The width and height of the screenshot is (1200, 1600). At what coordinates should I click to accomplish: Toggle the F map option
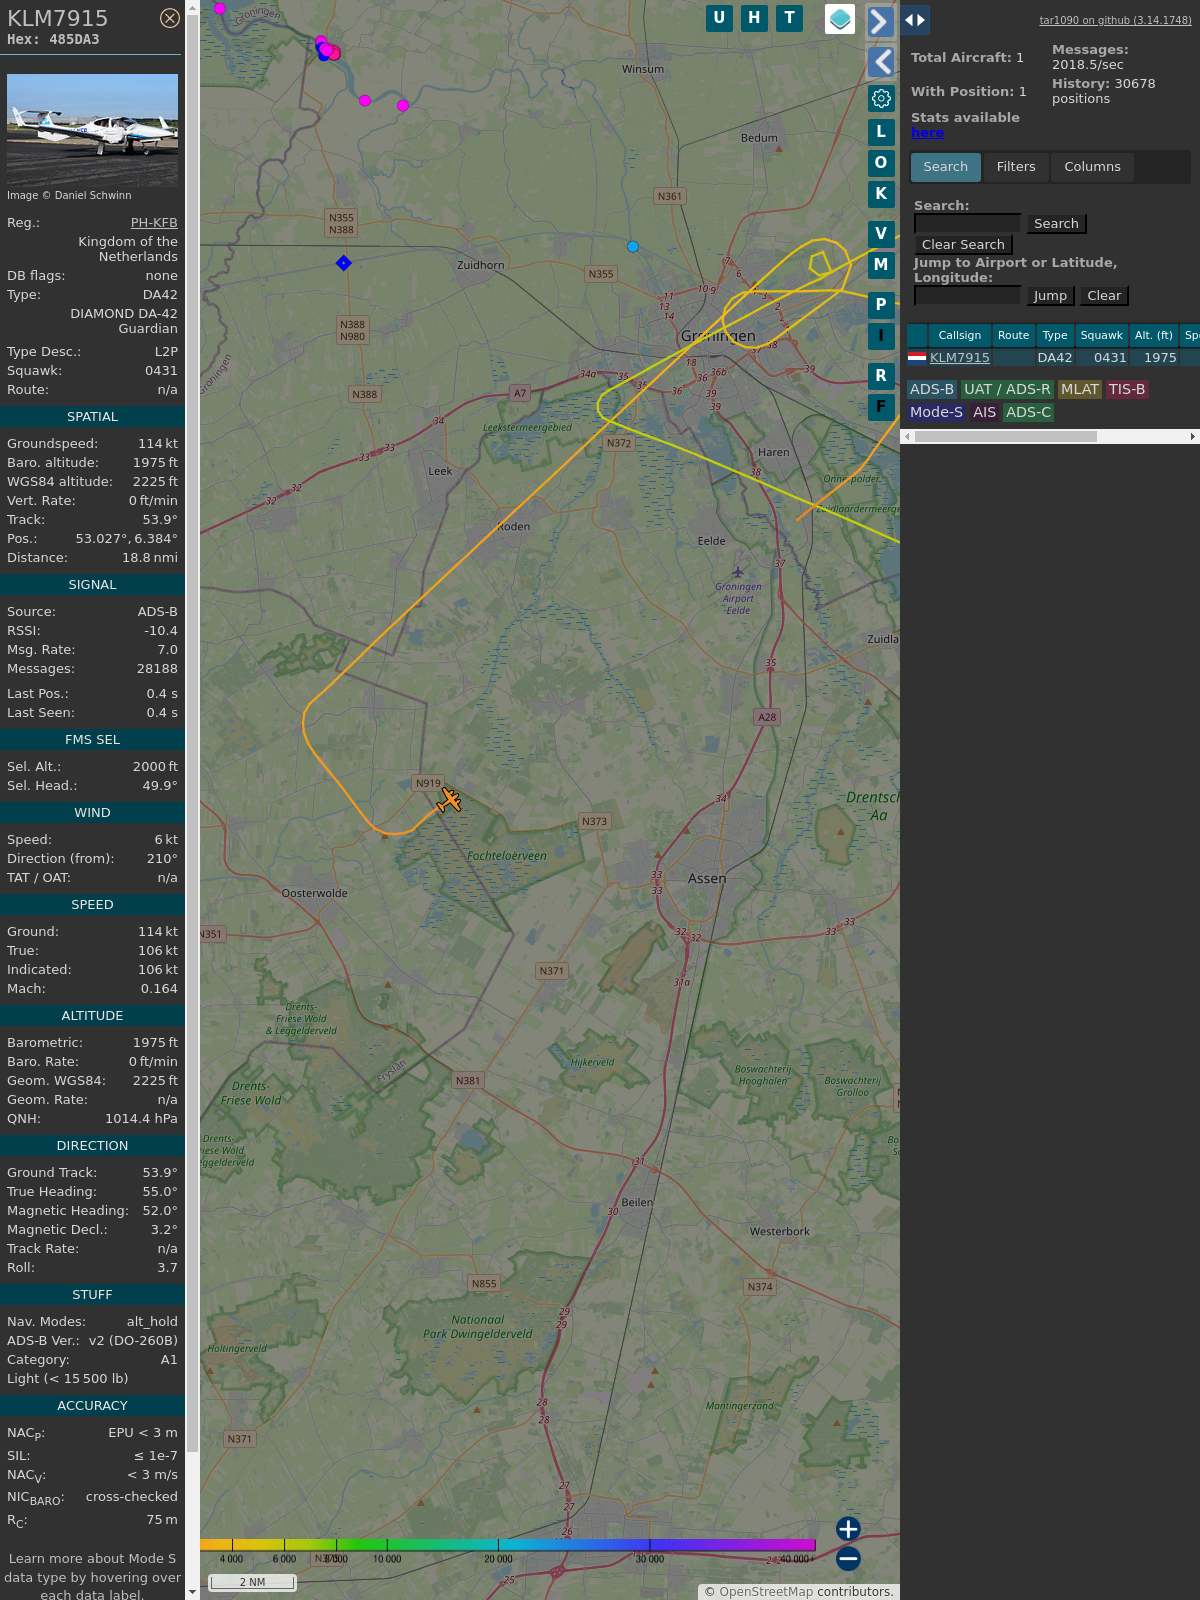(x=881, y=406)
